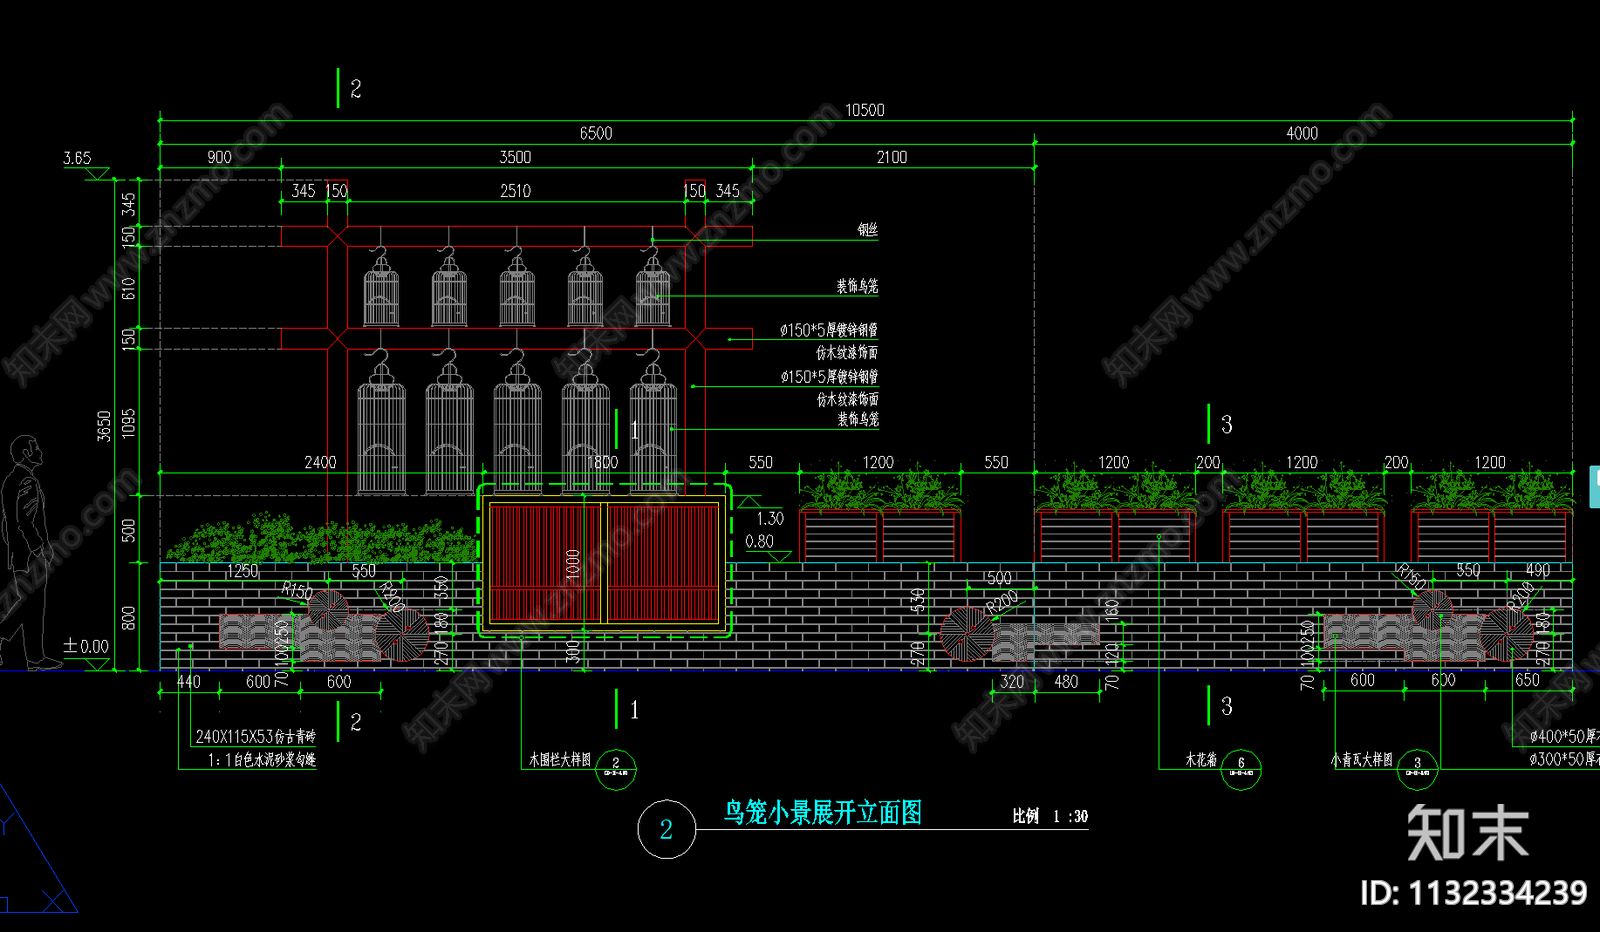Select the 钢丝 annotation label
This screenshot has height=932, width=1600.
[x=867, y=230]
